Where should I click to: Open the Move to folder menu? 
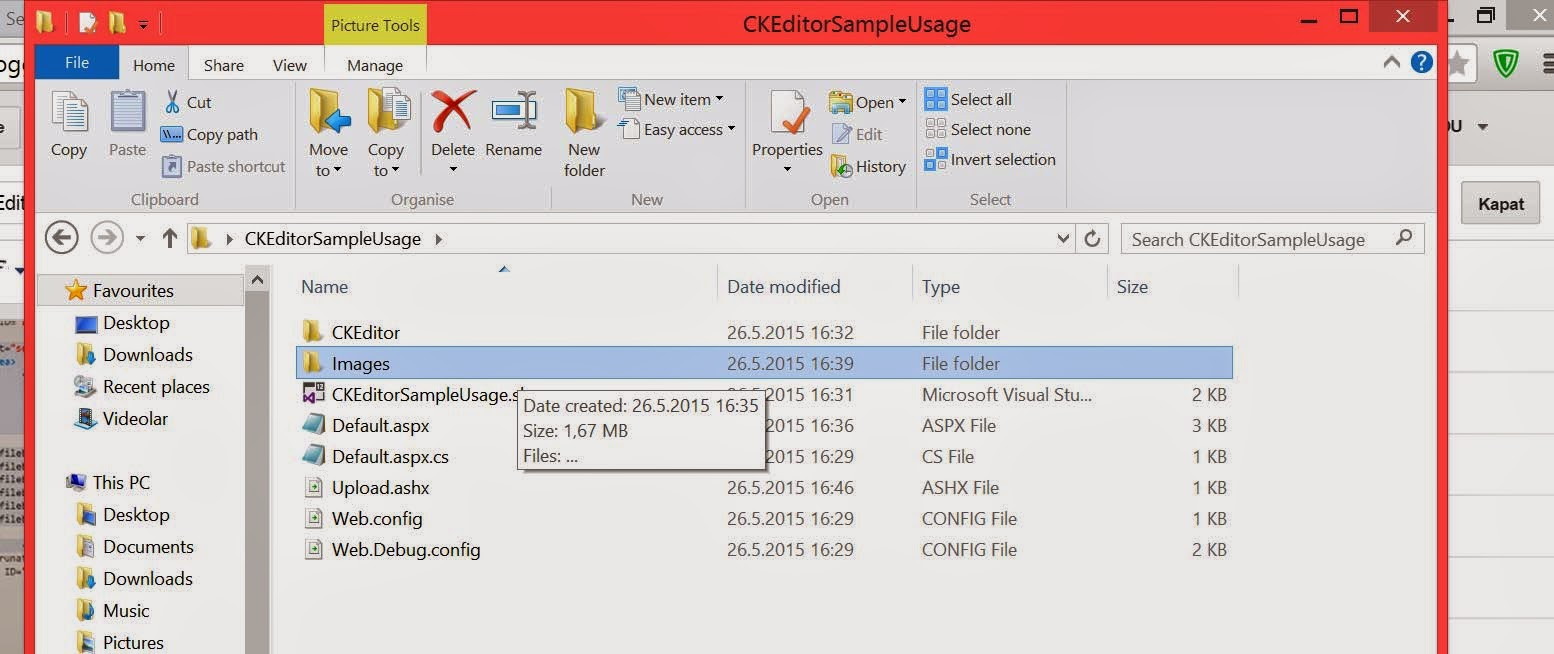pyautogui.click(x=328, y=133)
